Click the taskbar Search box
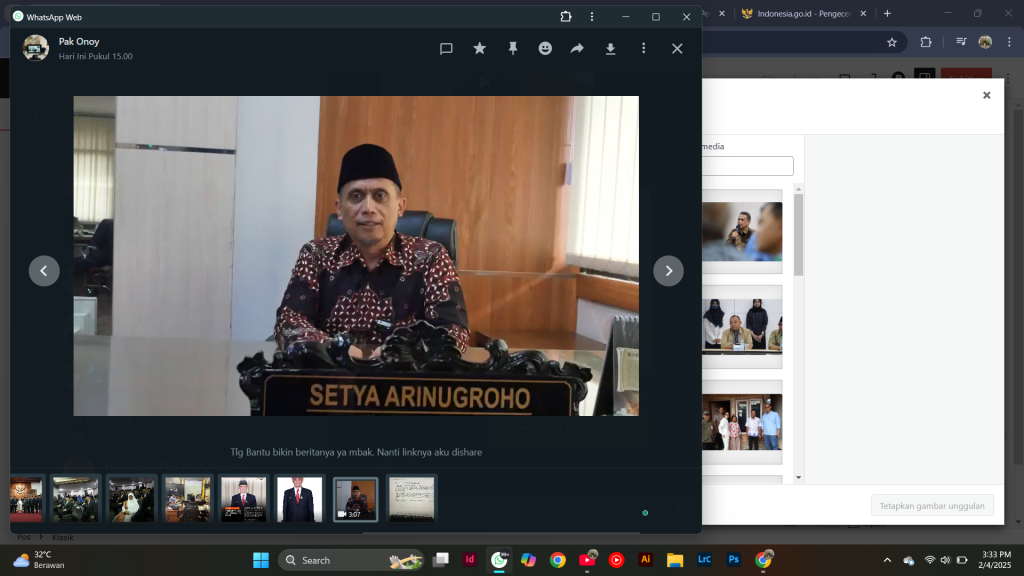Image resolution: width=1024 pixels, height=576 pixels. point(351,560)
